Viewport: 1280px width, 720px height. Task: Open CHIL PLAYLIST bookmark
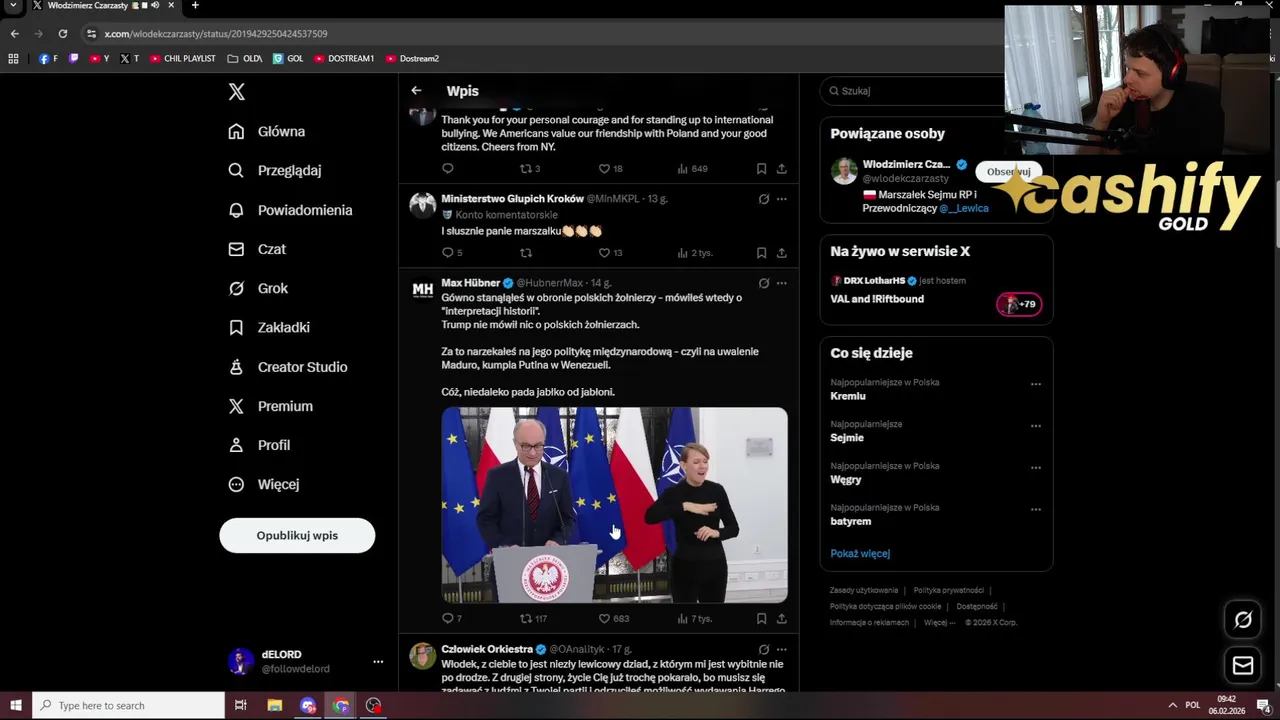(183, 58)
